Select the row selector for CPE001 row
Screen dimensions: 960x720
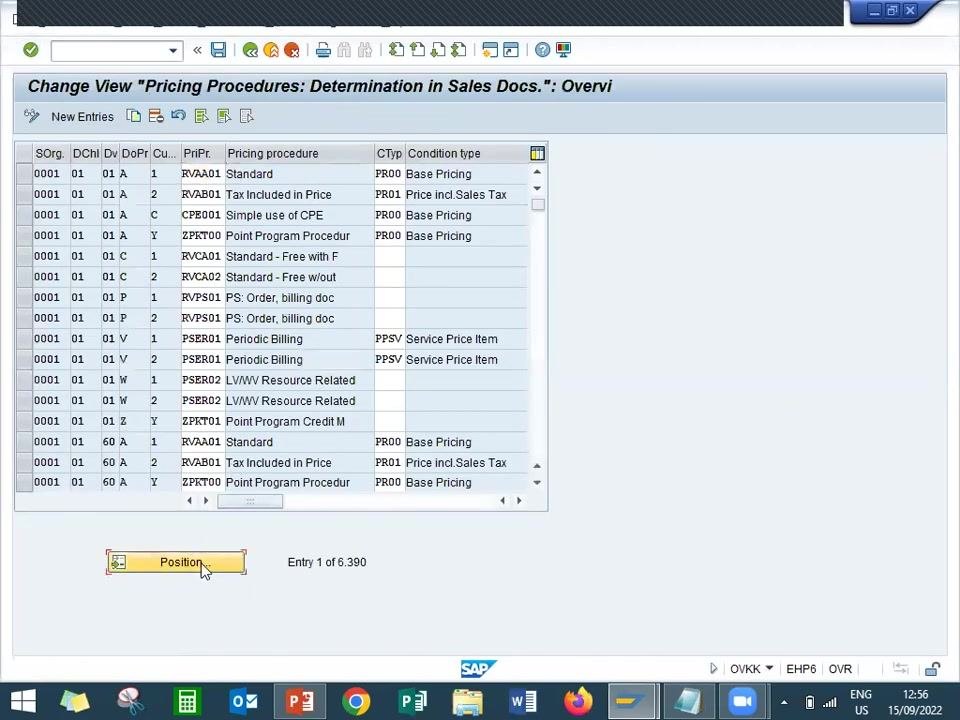click(24, 215)
